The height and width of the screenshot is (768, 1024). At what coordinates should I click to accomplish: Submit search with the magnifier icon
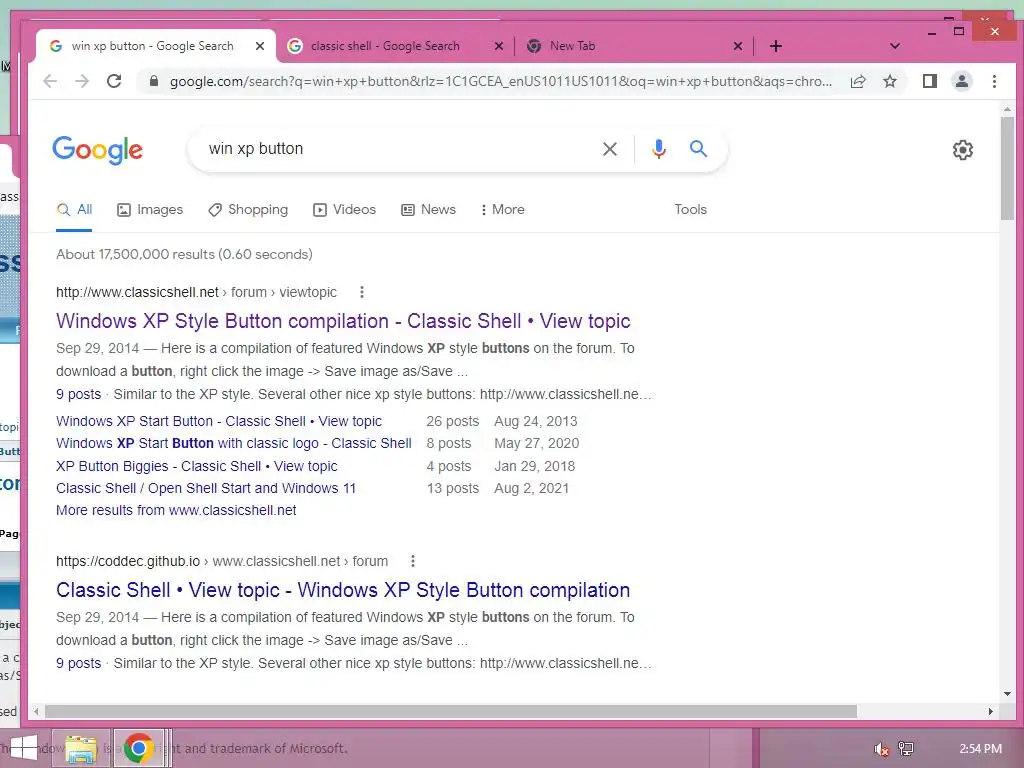(x=699, y=149)
